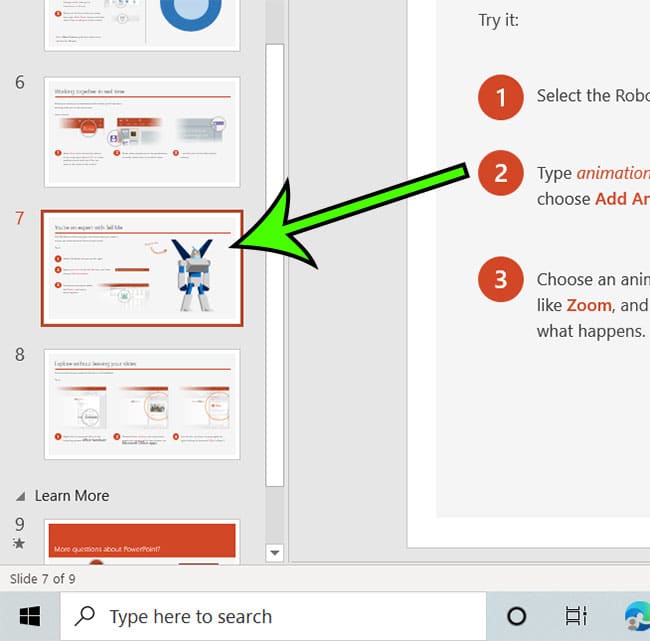The width and height of the screenshot is (650, 641).
Task: Click the 'Type animation' step text
Action: click(x=593, y=173)
